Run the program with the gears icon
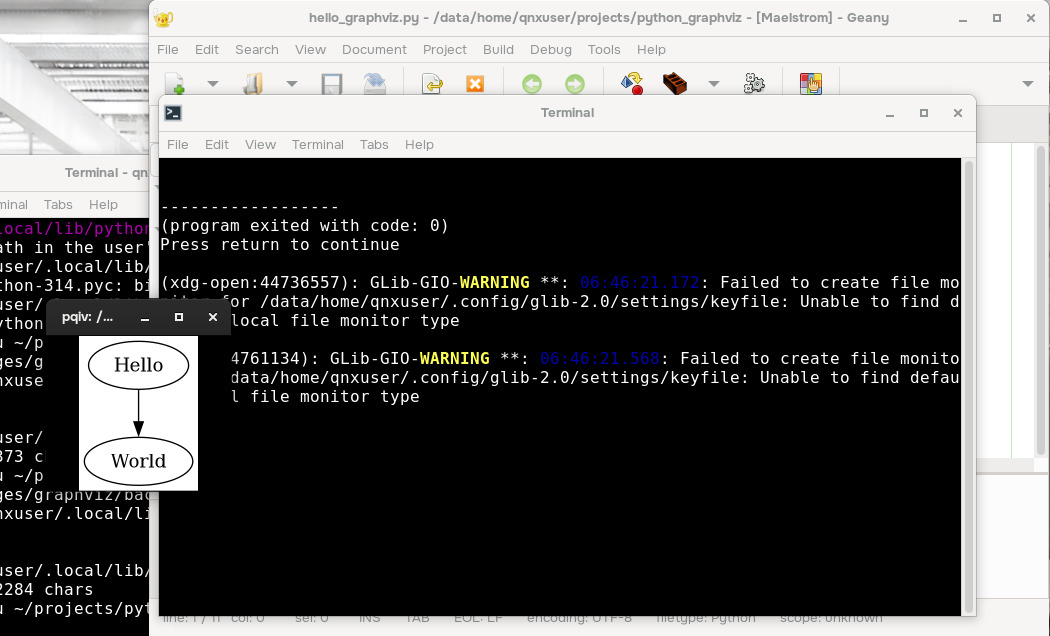This screenshot has width=1050, height=636. [754, 84]
